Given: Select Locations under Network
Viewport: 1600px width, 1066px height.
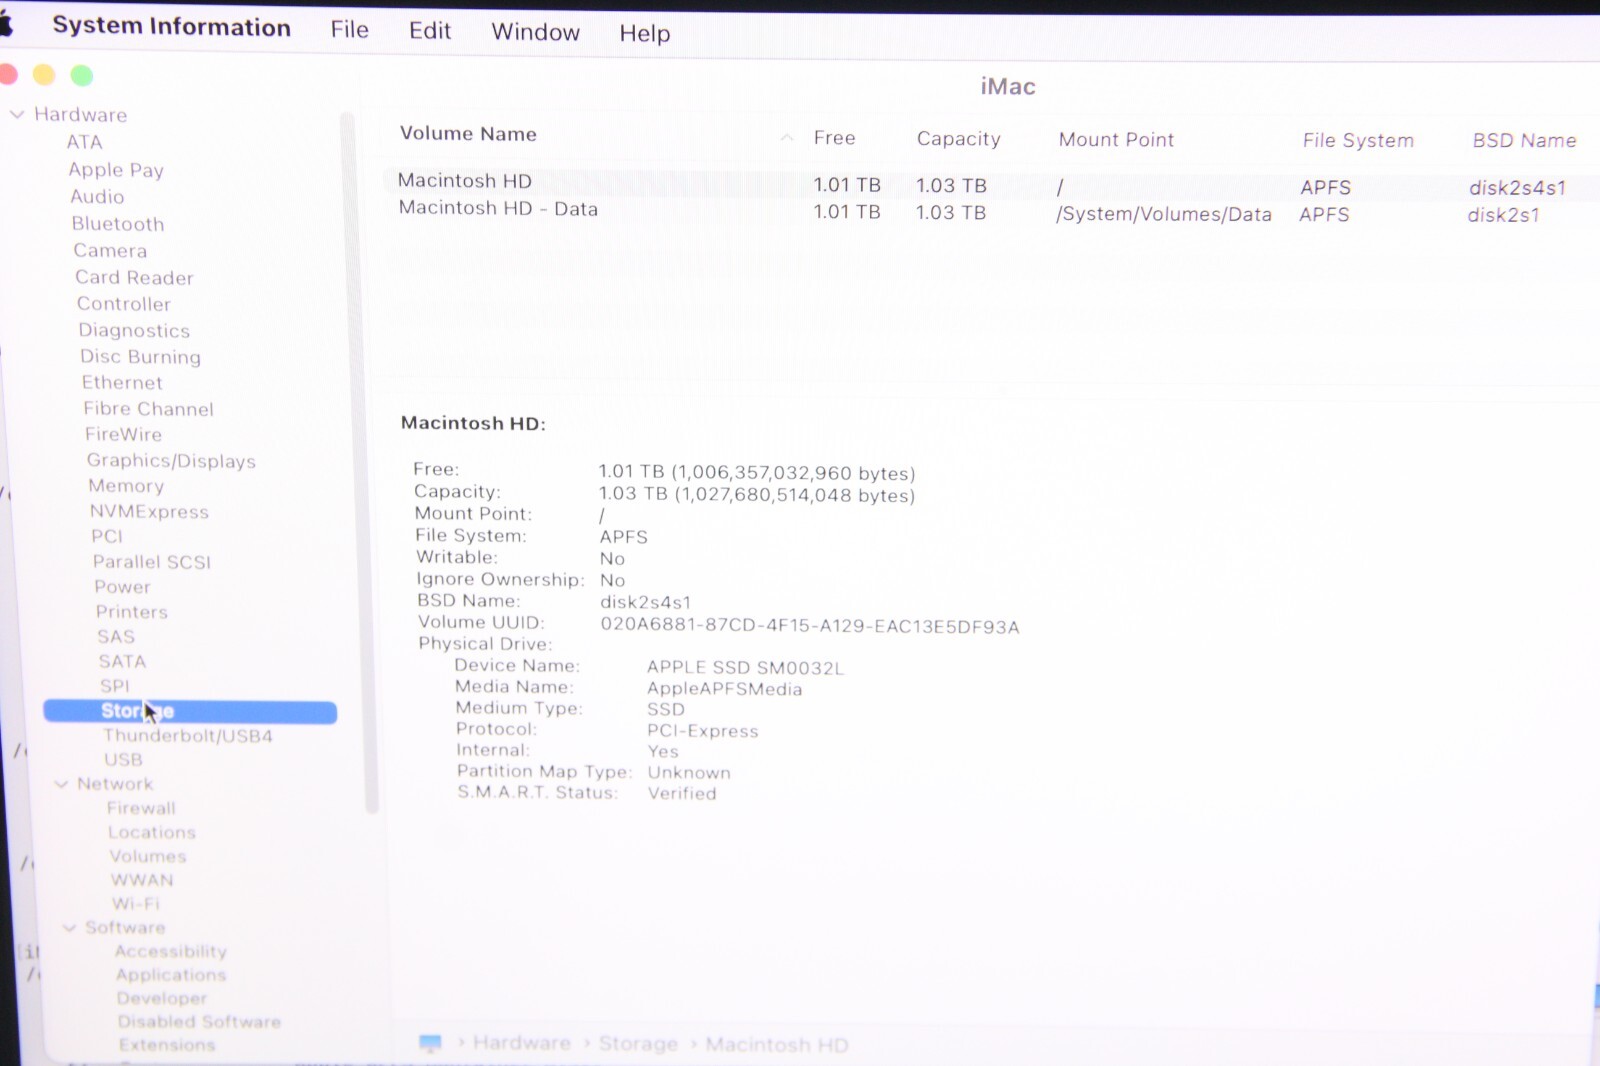Looking at the screenshot, I should click(152, 832).
